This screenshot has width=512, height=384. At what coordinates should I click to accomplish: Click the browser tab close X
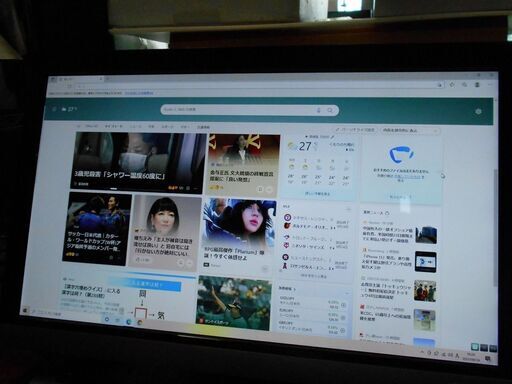click(101, 79)
